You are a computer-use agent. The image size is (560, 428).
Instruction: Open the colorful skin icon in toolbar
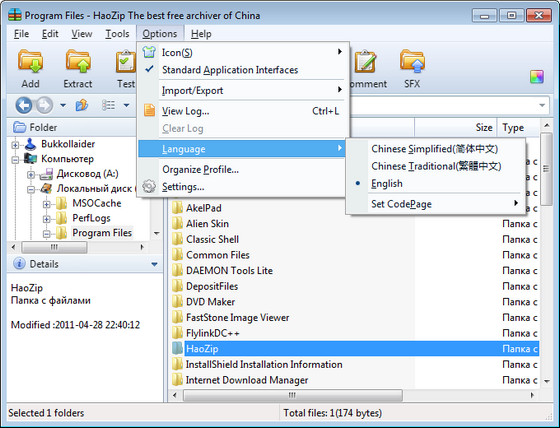tap(536, 76)
